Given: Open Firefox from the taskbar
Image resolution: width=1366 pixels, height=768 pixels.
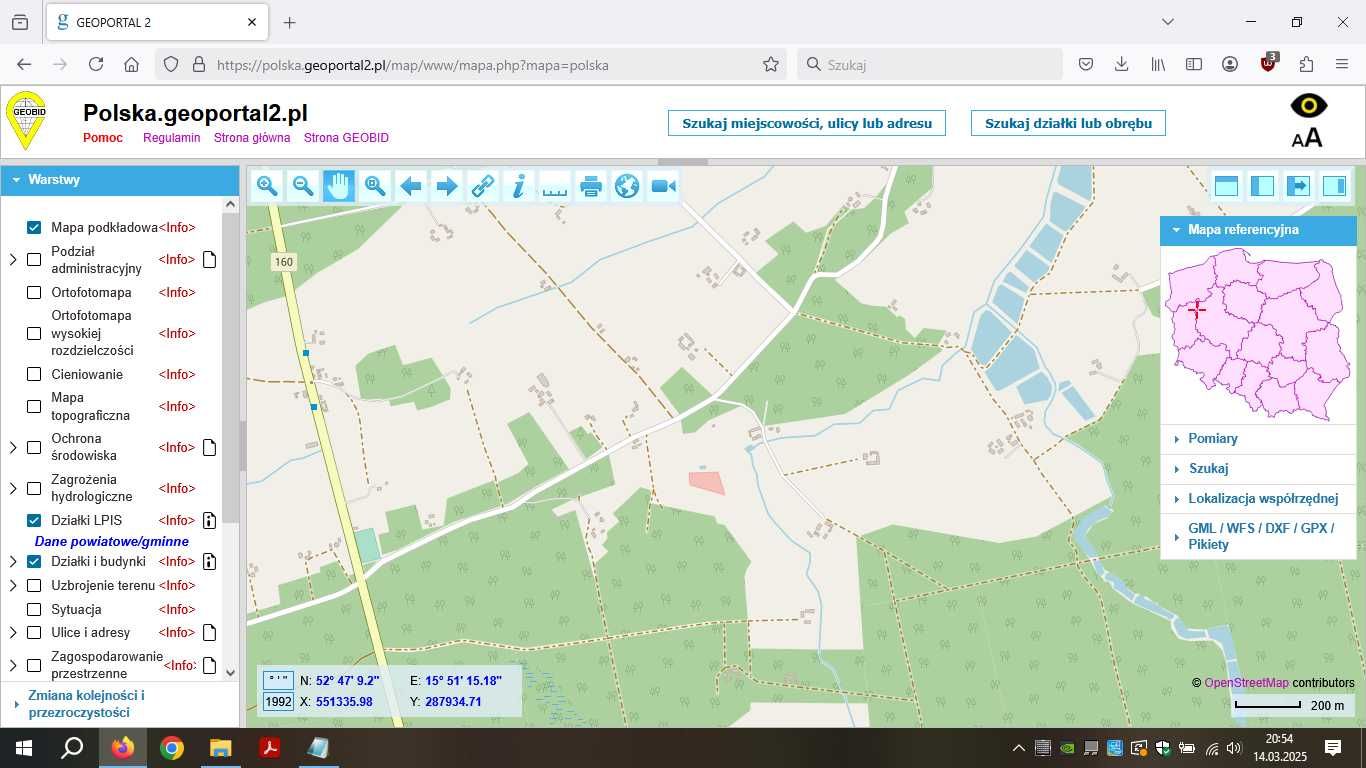Looking at the screenshot, I should 123,747.
